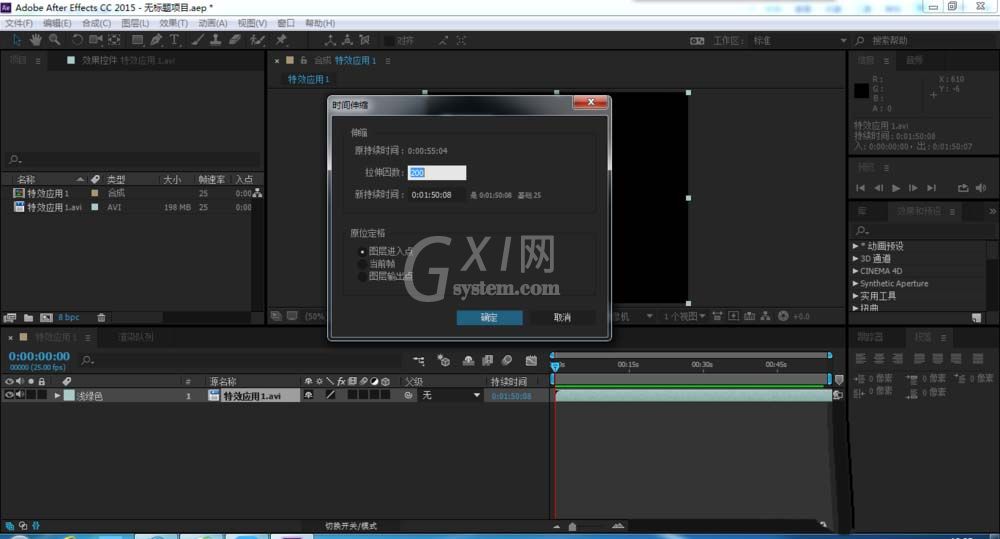The height and width of the screenshot is (539, 1000).
Task: Click the timecode 0:00:00:00 display
Action: pos(40,357)
